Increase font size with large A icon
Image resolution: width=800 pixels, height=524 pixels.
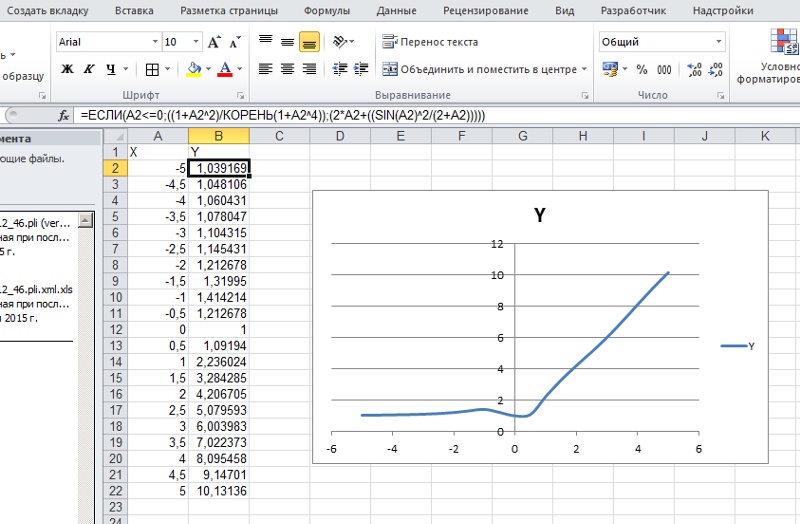(x=214, y=42)
